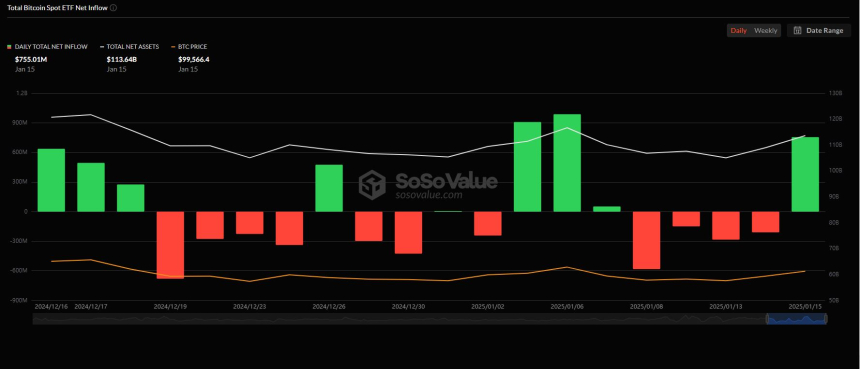
Task: Click the 2025/01/15 x-axis date label
Action: click(x=805, y=307)
